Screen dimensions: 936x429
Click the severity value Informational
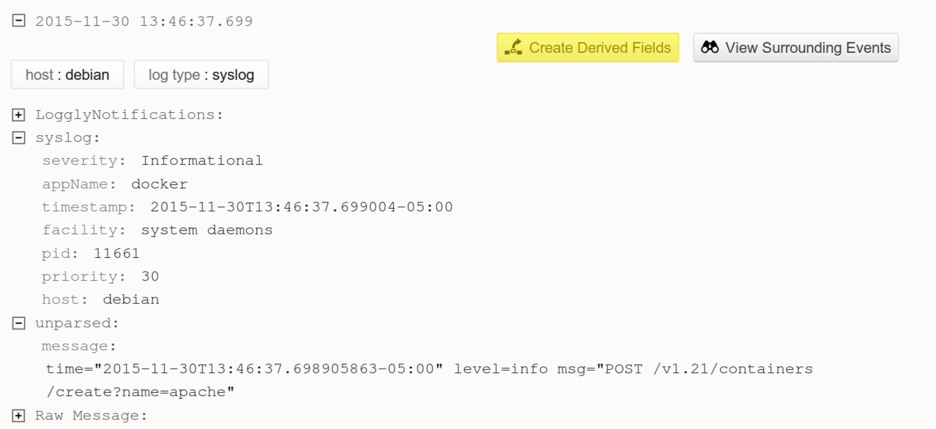pyautogui.click(x=202, y=161)
